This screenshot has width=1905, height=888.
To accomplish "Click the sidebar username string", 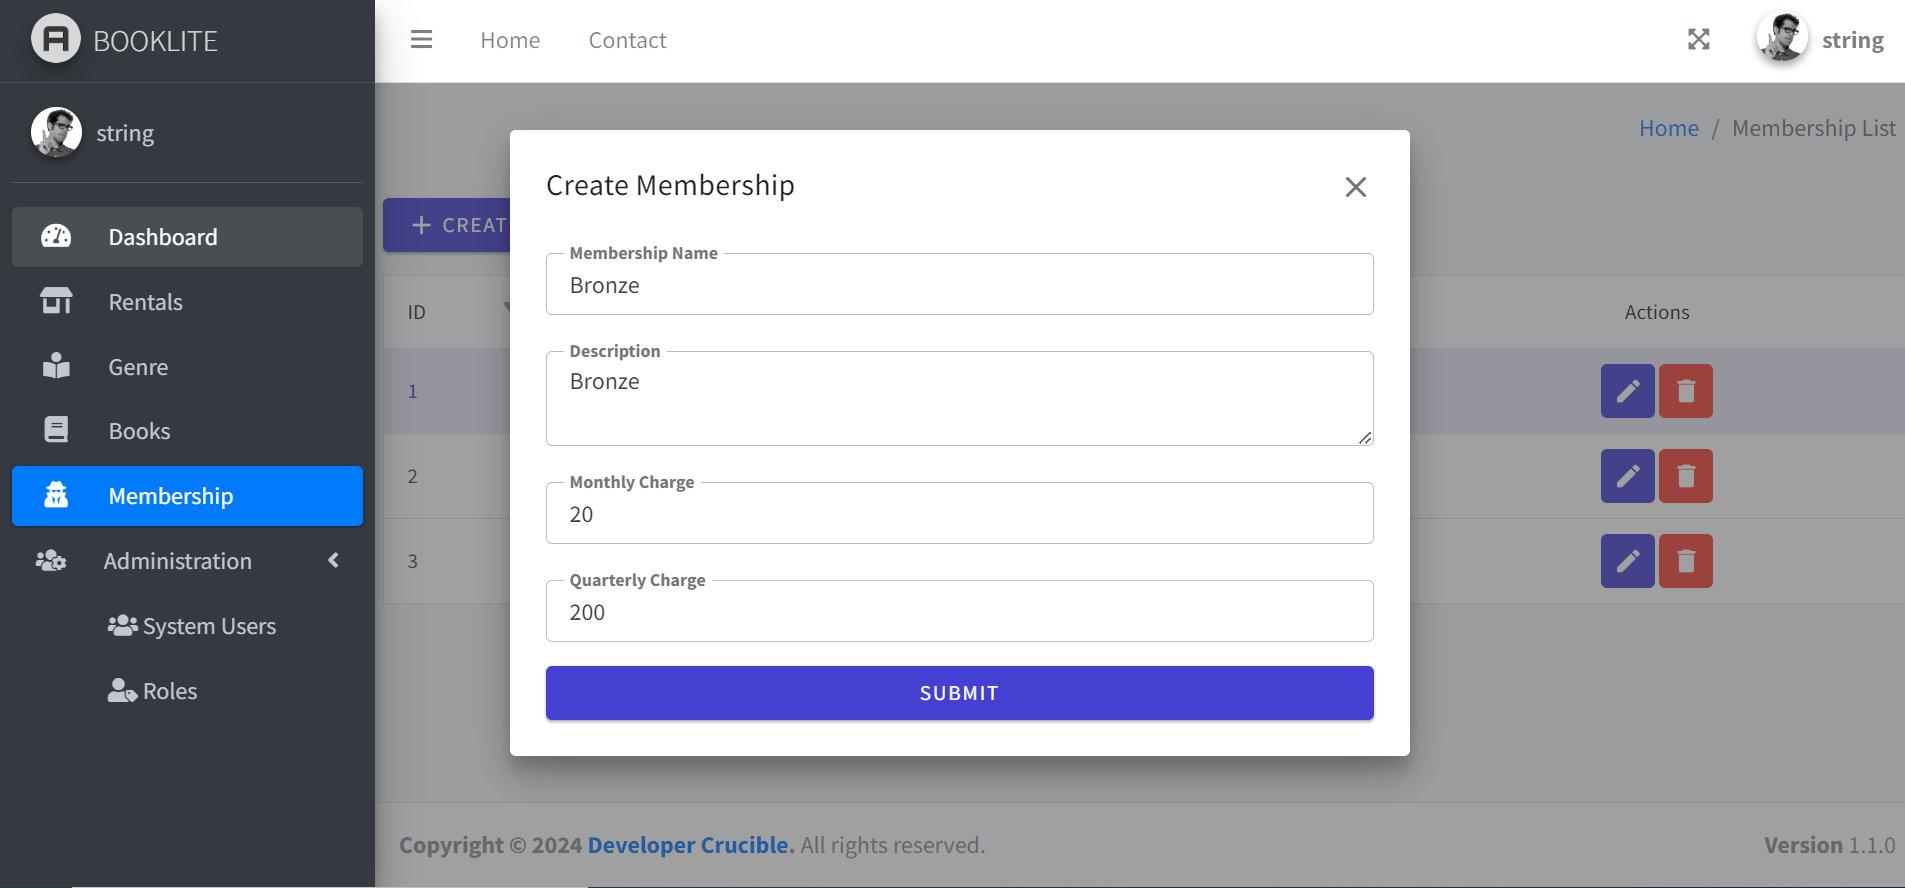I will (x=125, y=133).
